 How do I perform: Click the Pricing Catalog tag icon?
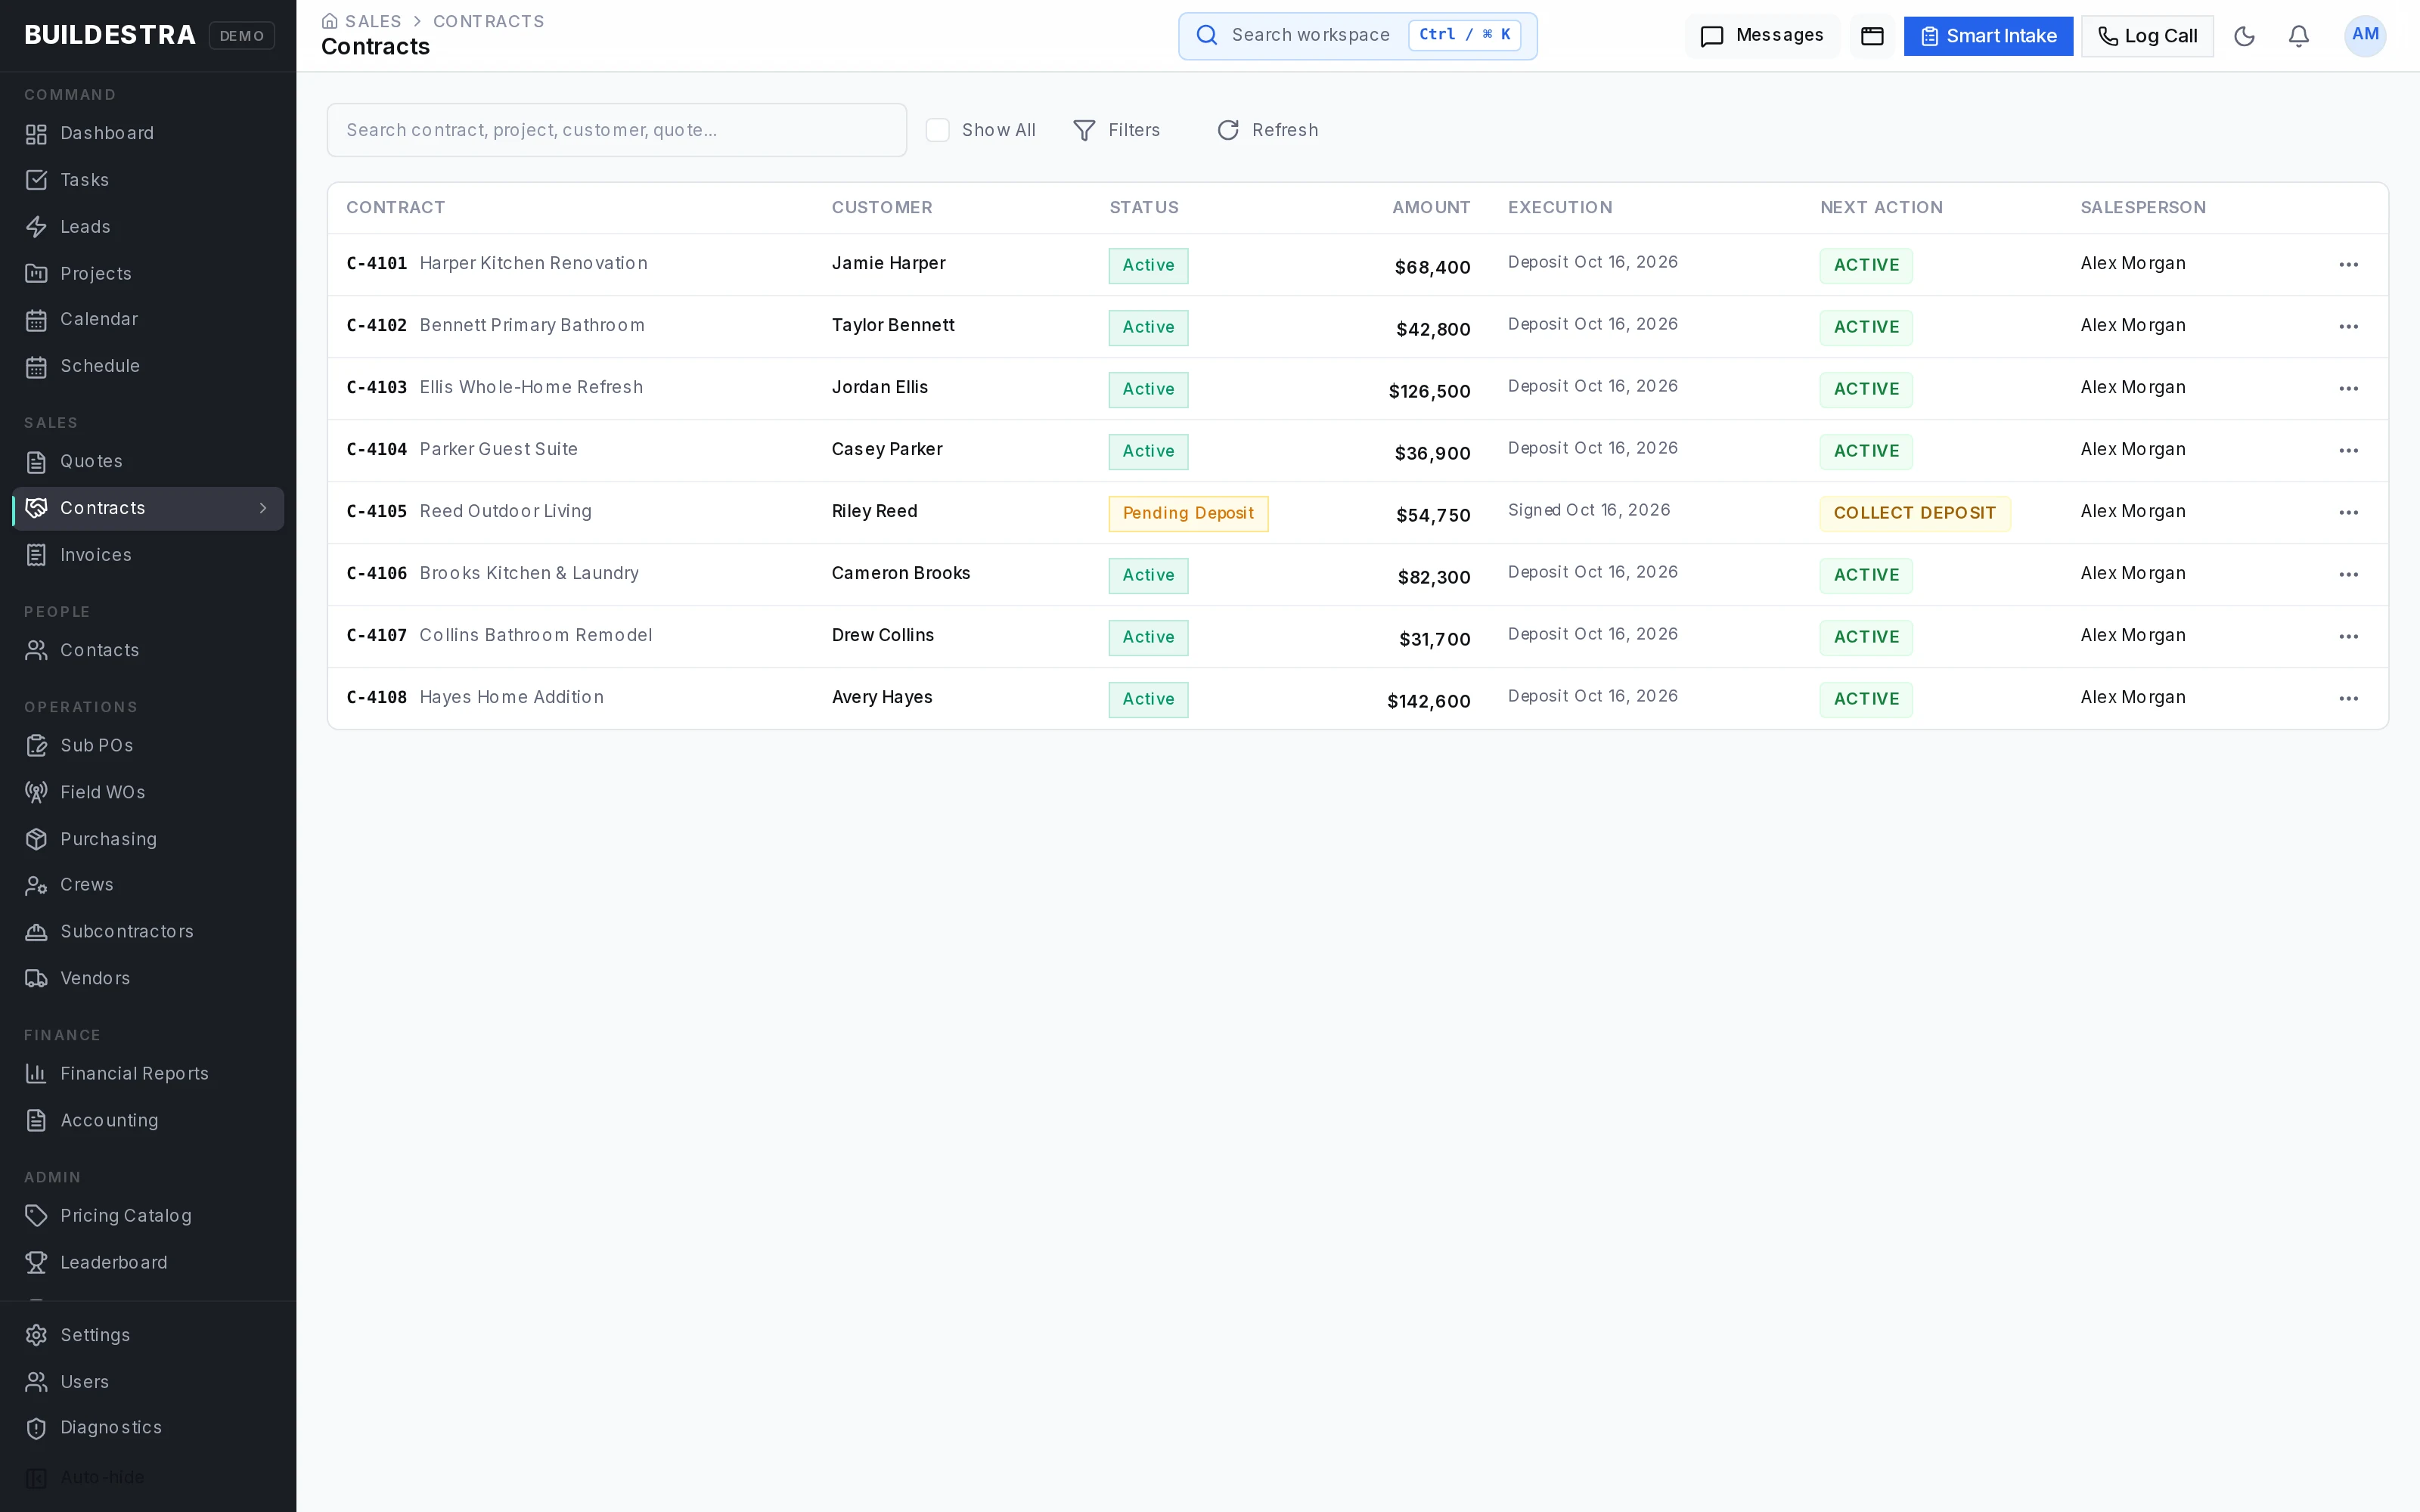click(x=36, y=1216)
